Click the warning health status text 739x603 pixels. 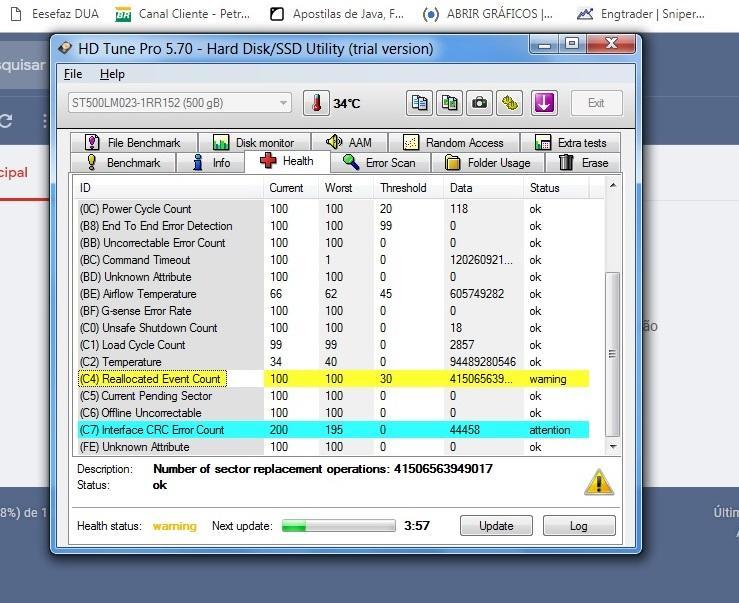pos(175,526)
